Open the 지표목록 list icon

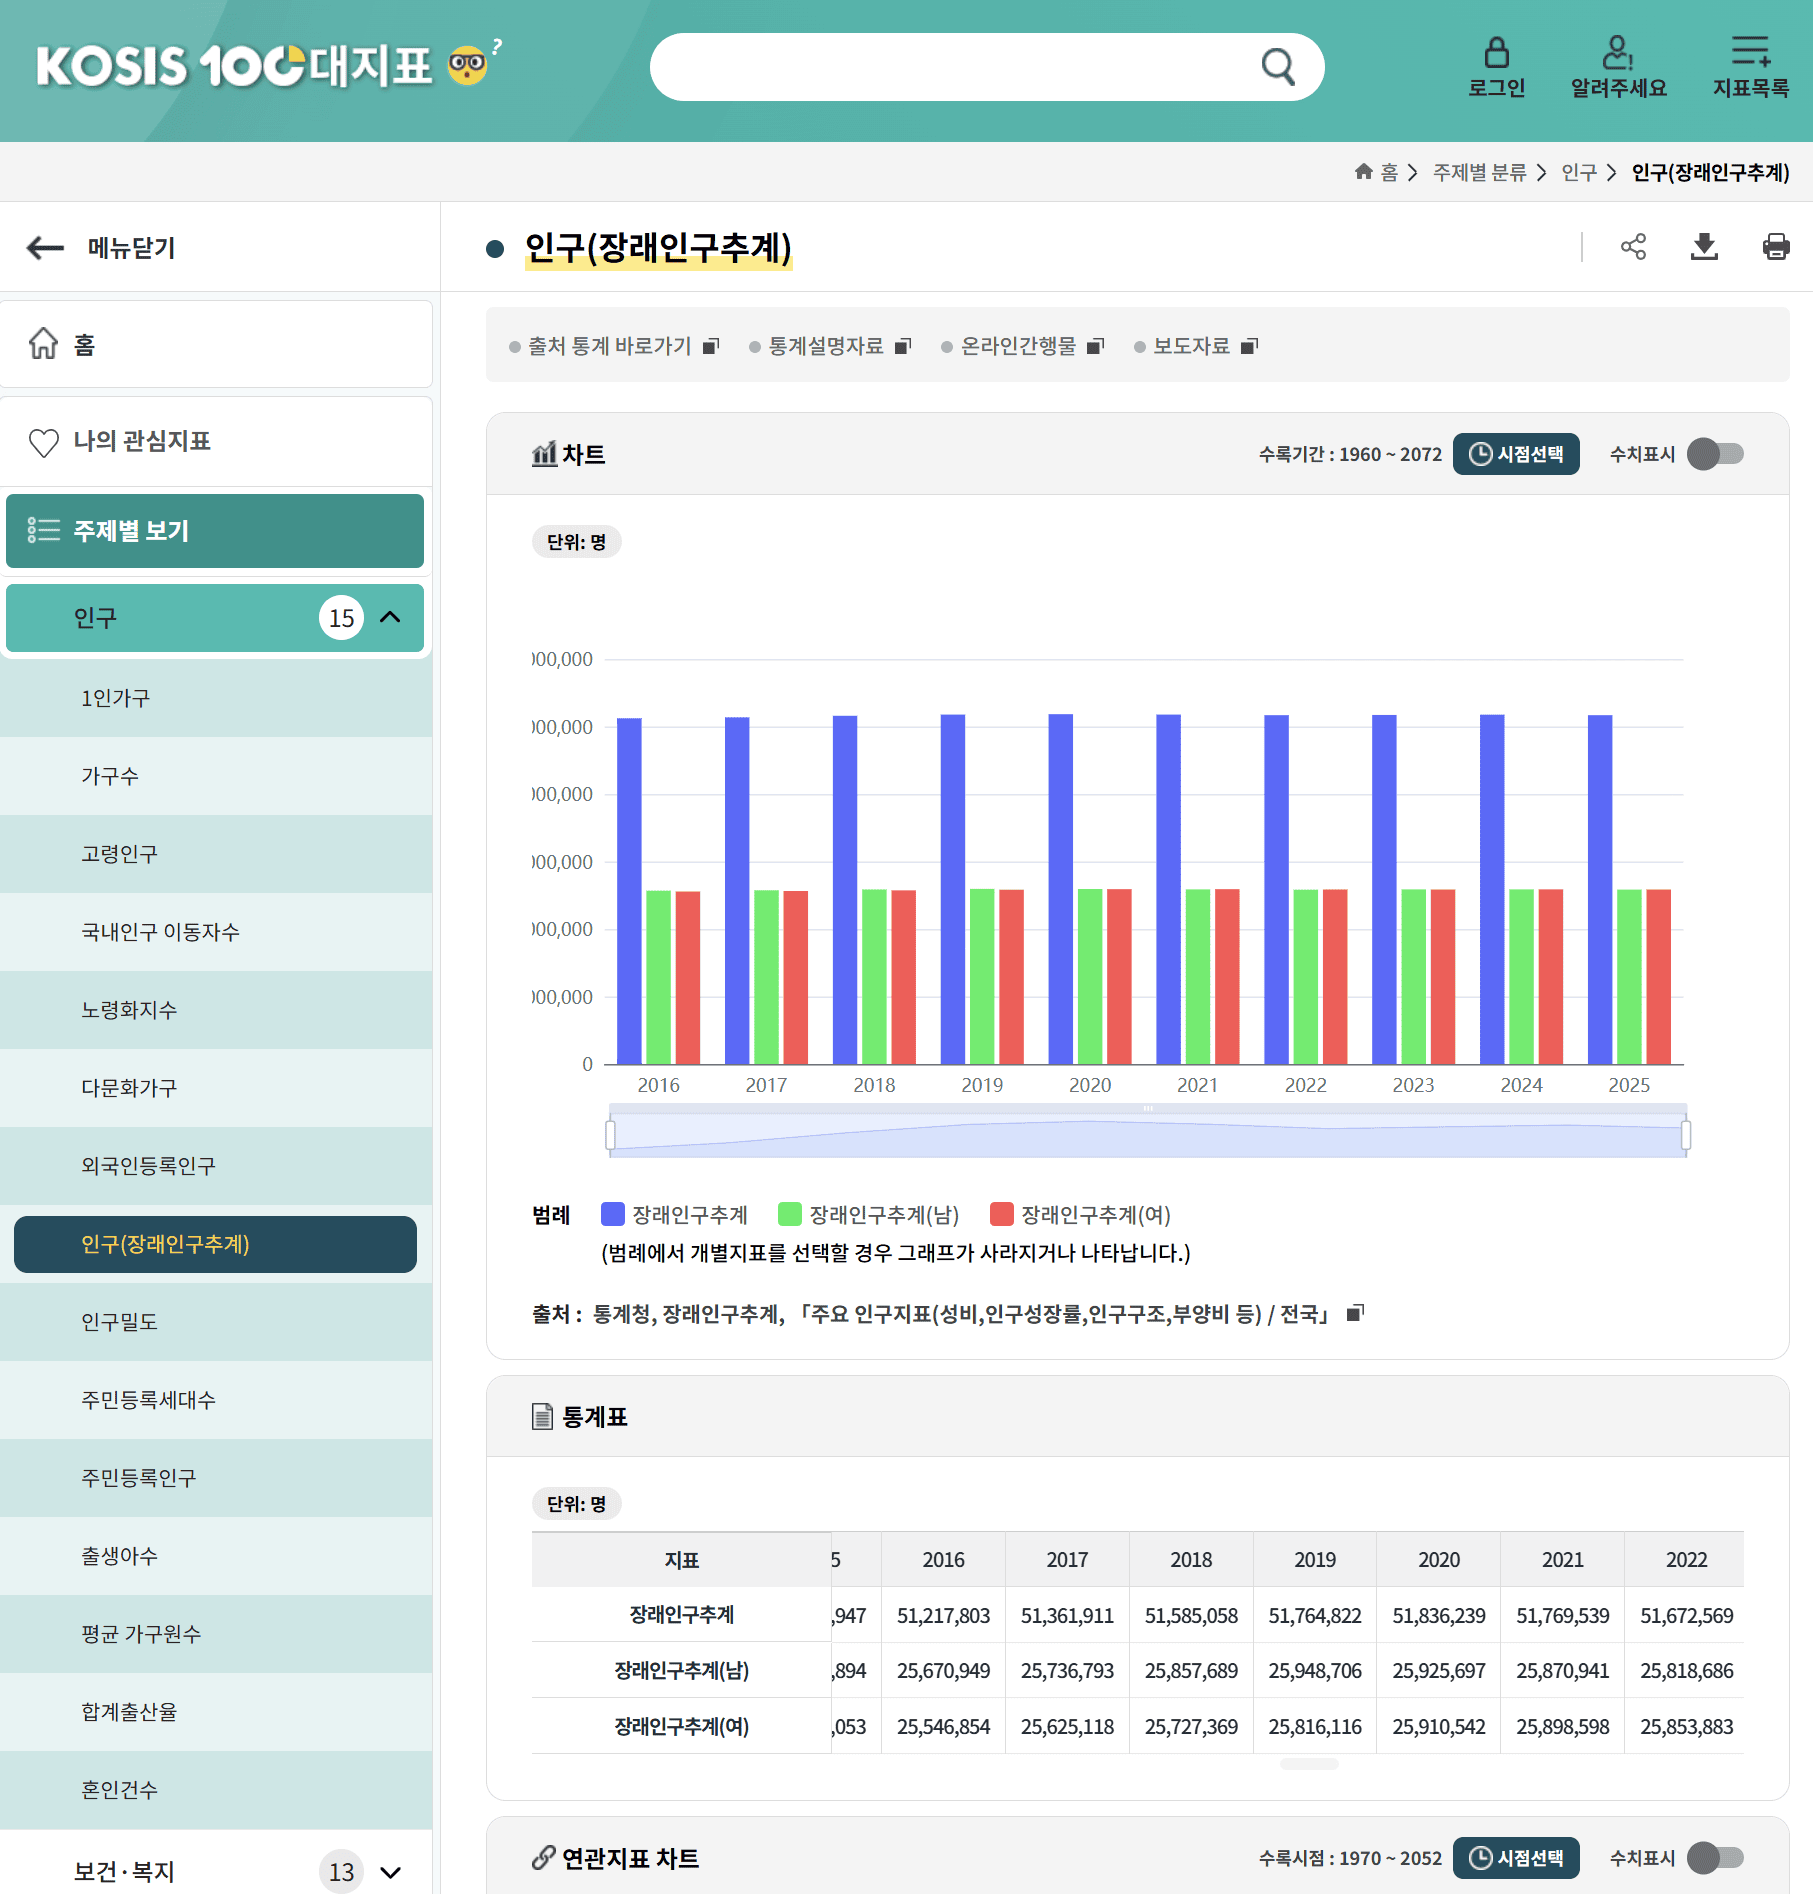[1750, 53]
